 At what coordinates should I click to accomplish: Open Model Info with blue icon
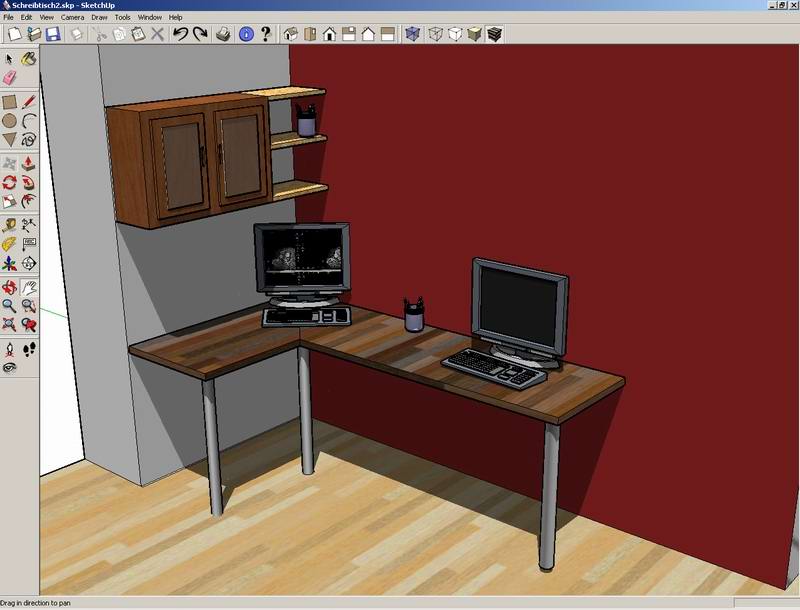click(x=246, y=35)
